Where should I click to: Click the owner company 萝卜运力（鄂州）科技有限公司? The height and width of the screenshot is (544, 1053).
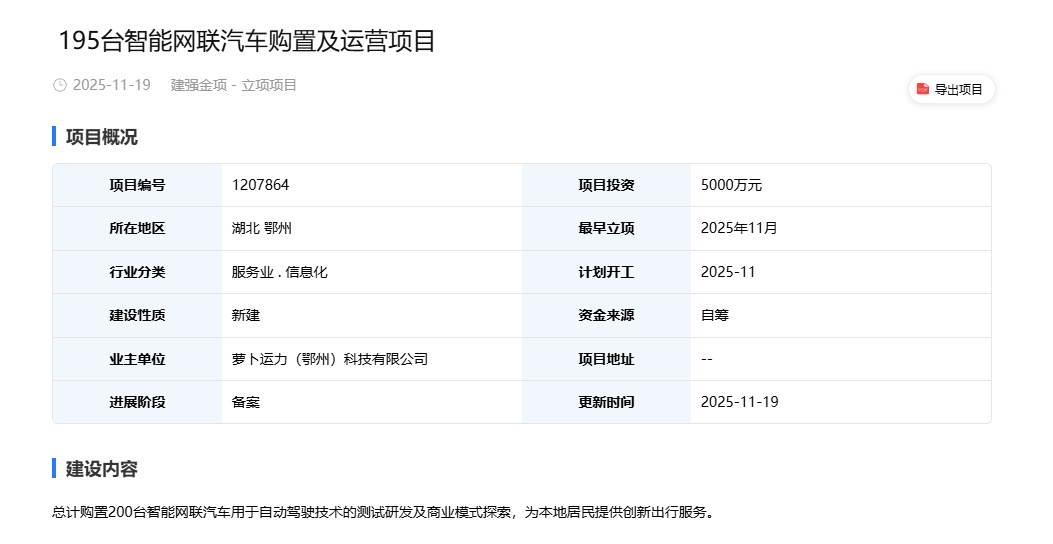[329, 359]
